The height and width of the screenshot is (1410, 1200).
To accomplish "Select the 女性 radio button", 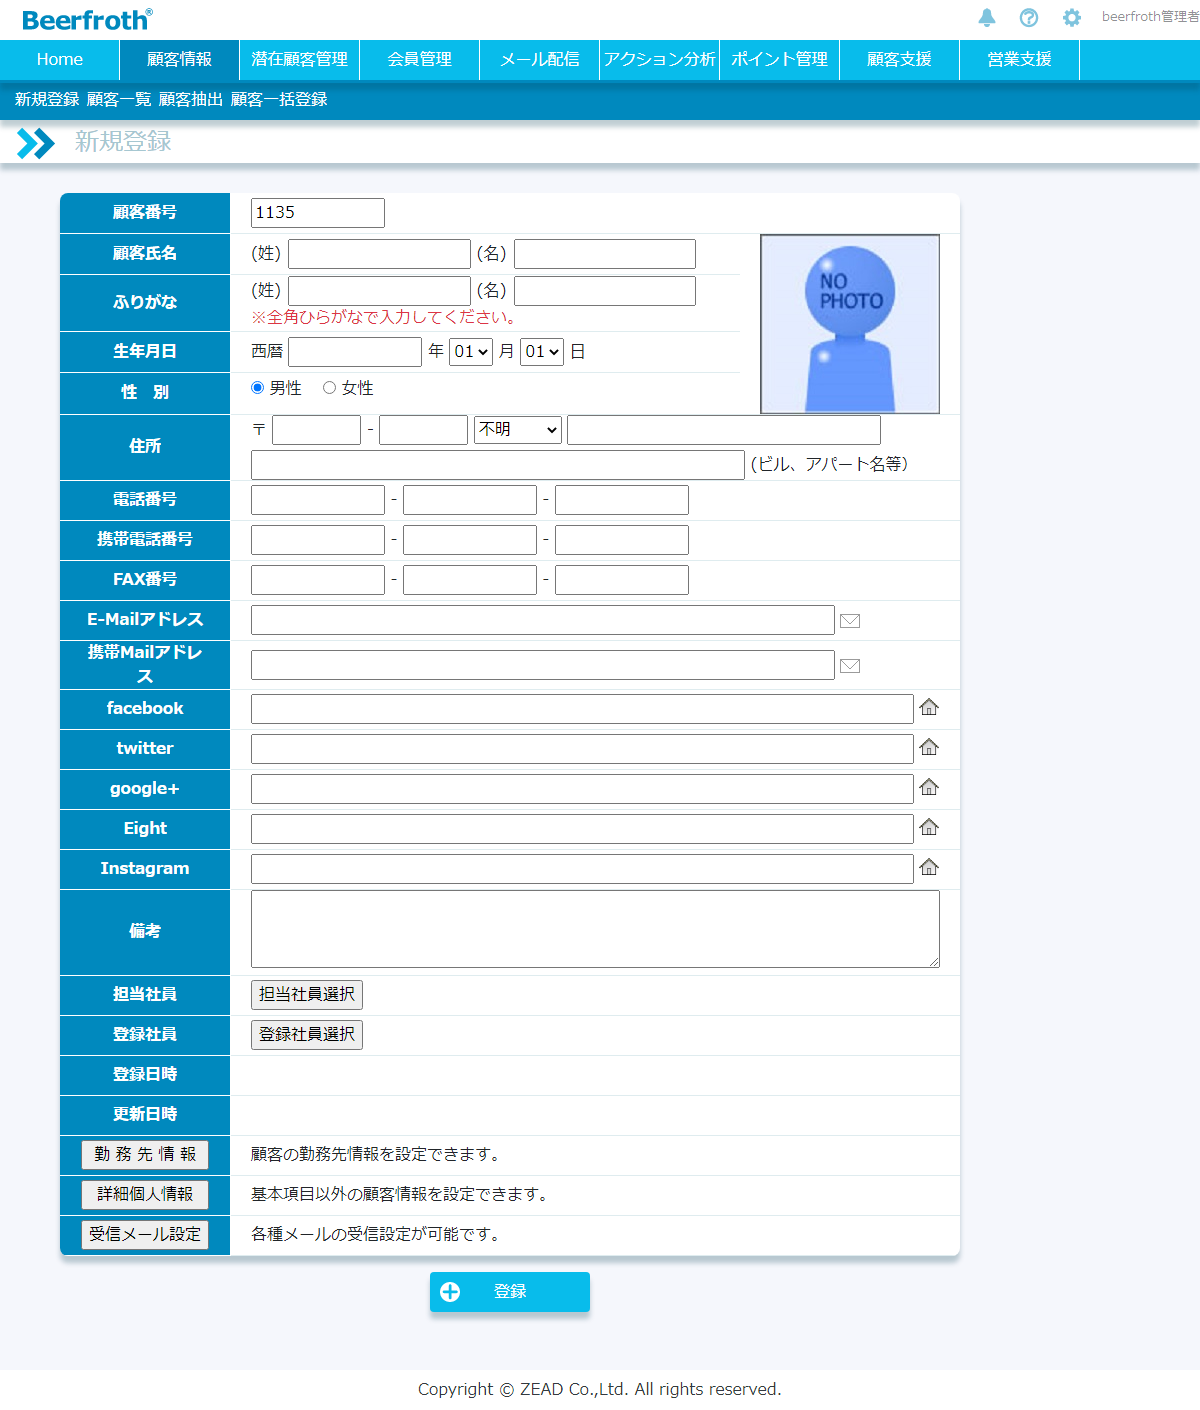I will [x=329, y=388].
